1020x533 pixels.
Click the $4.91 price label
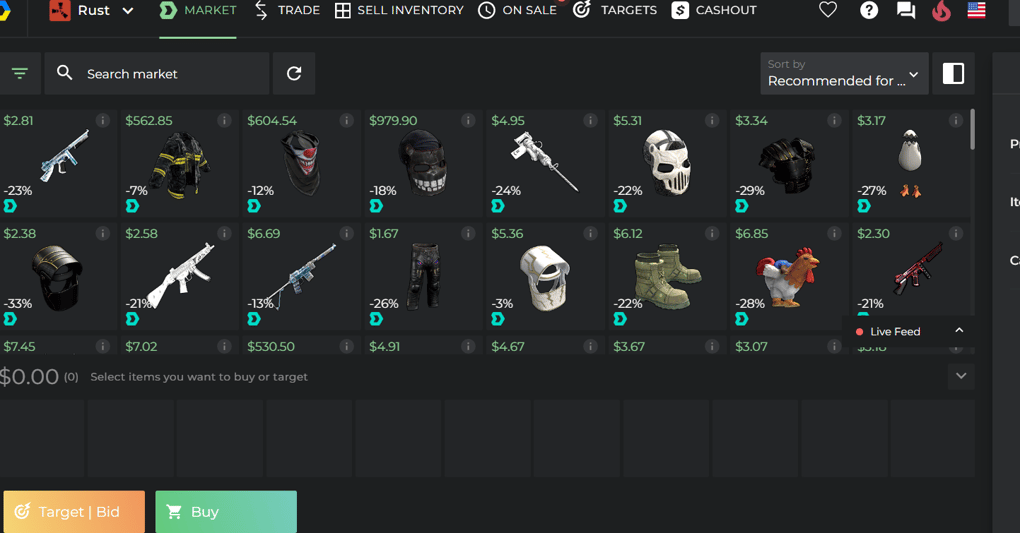[x=384, y=346]
